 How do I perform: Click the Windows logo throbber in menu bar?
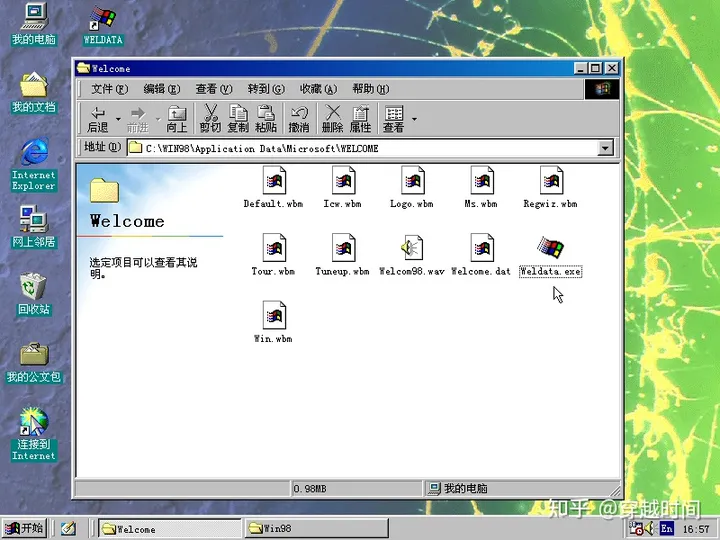602,89
